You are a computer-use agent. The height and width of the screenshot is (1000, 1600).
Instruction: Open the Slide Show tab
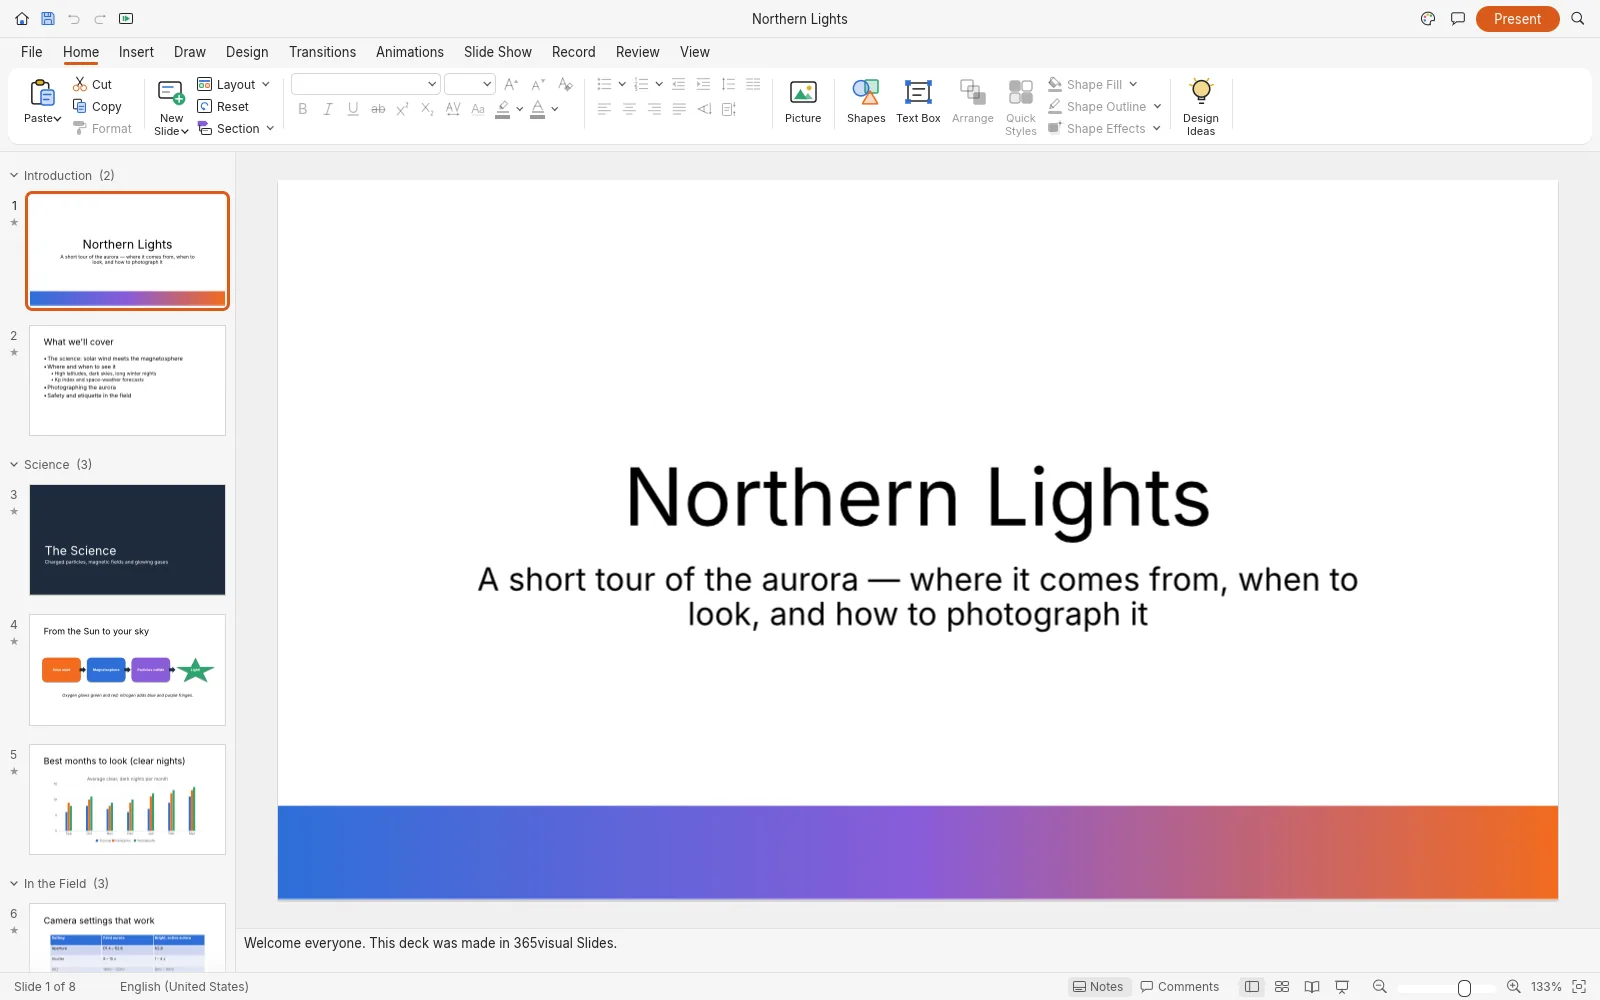[498, 52]
